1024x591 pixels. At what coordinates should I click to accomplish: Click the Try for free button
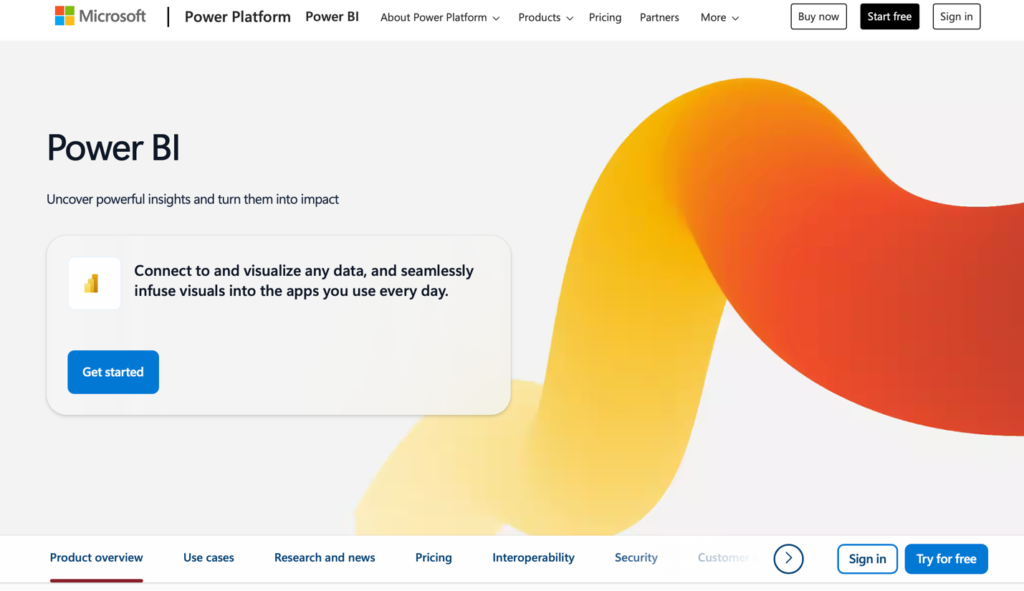(x=946, y=559)
